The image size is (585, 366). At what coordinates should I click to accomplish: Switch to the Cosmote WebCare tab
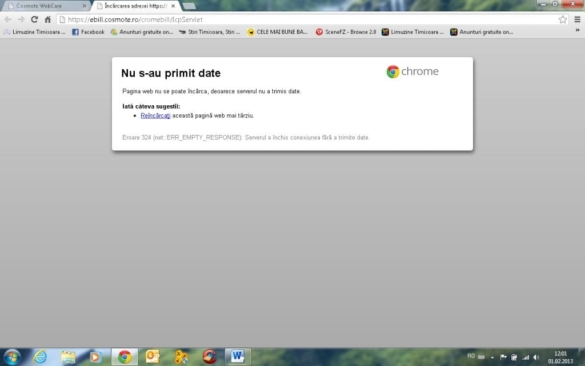(46, 6)
